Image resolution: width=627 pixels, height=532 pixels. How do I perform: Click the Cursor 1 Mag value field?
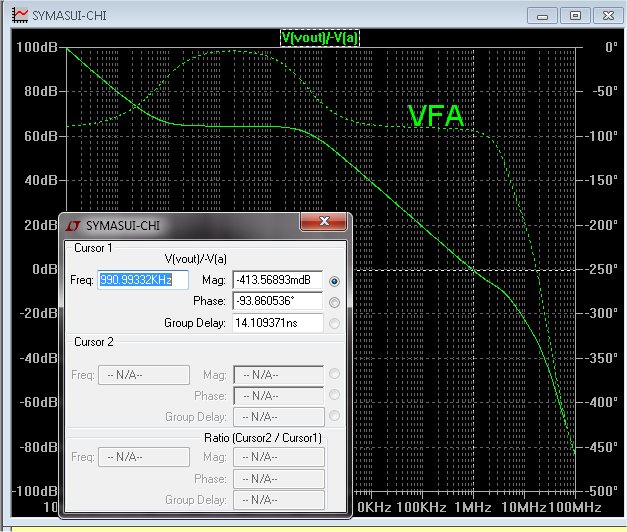tap(278, 280)
